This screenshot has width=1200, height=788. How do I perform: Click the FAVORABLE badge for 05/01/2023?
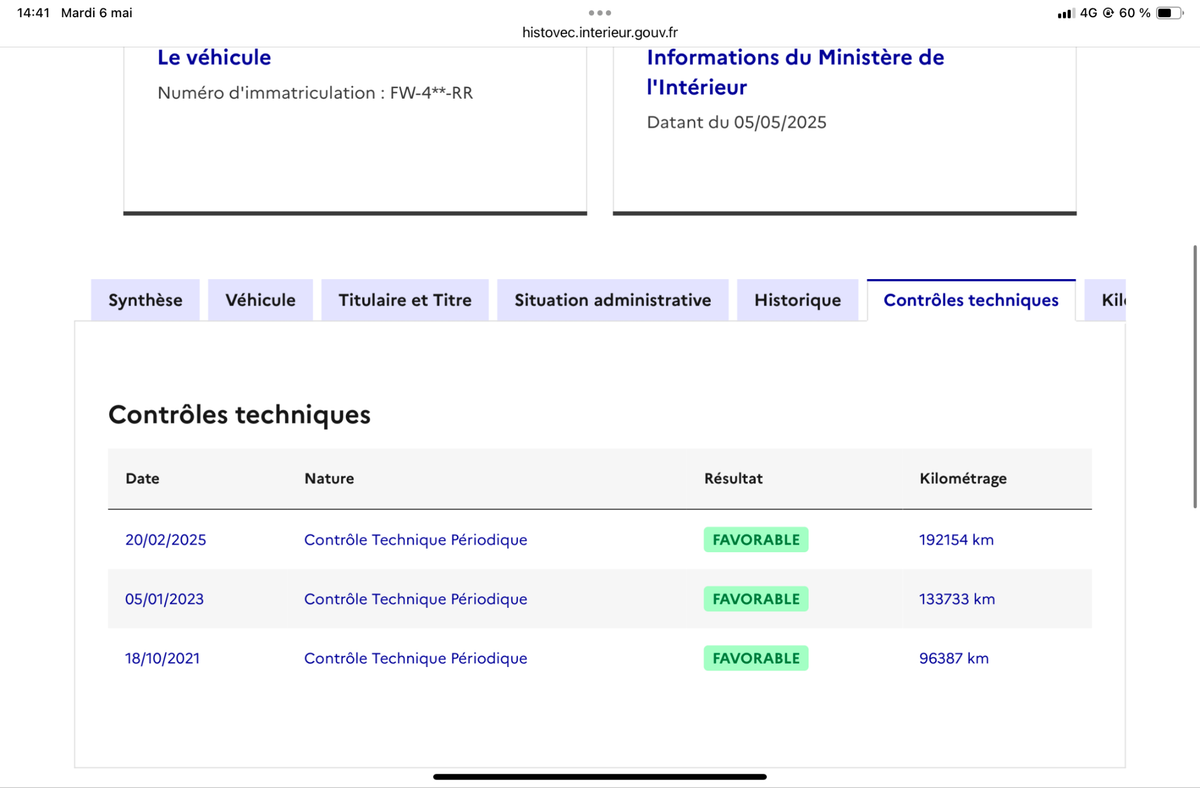[756, 599]
